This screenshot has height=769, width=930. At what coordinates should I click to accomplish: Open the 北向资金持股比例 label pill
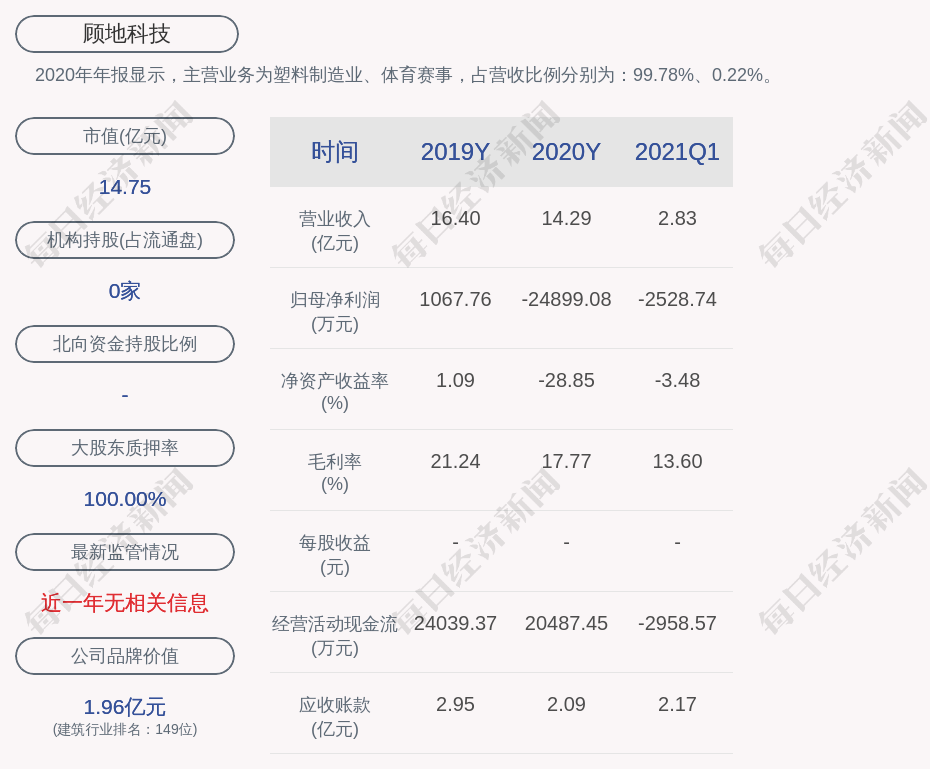point(125,344)
